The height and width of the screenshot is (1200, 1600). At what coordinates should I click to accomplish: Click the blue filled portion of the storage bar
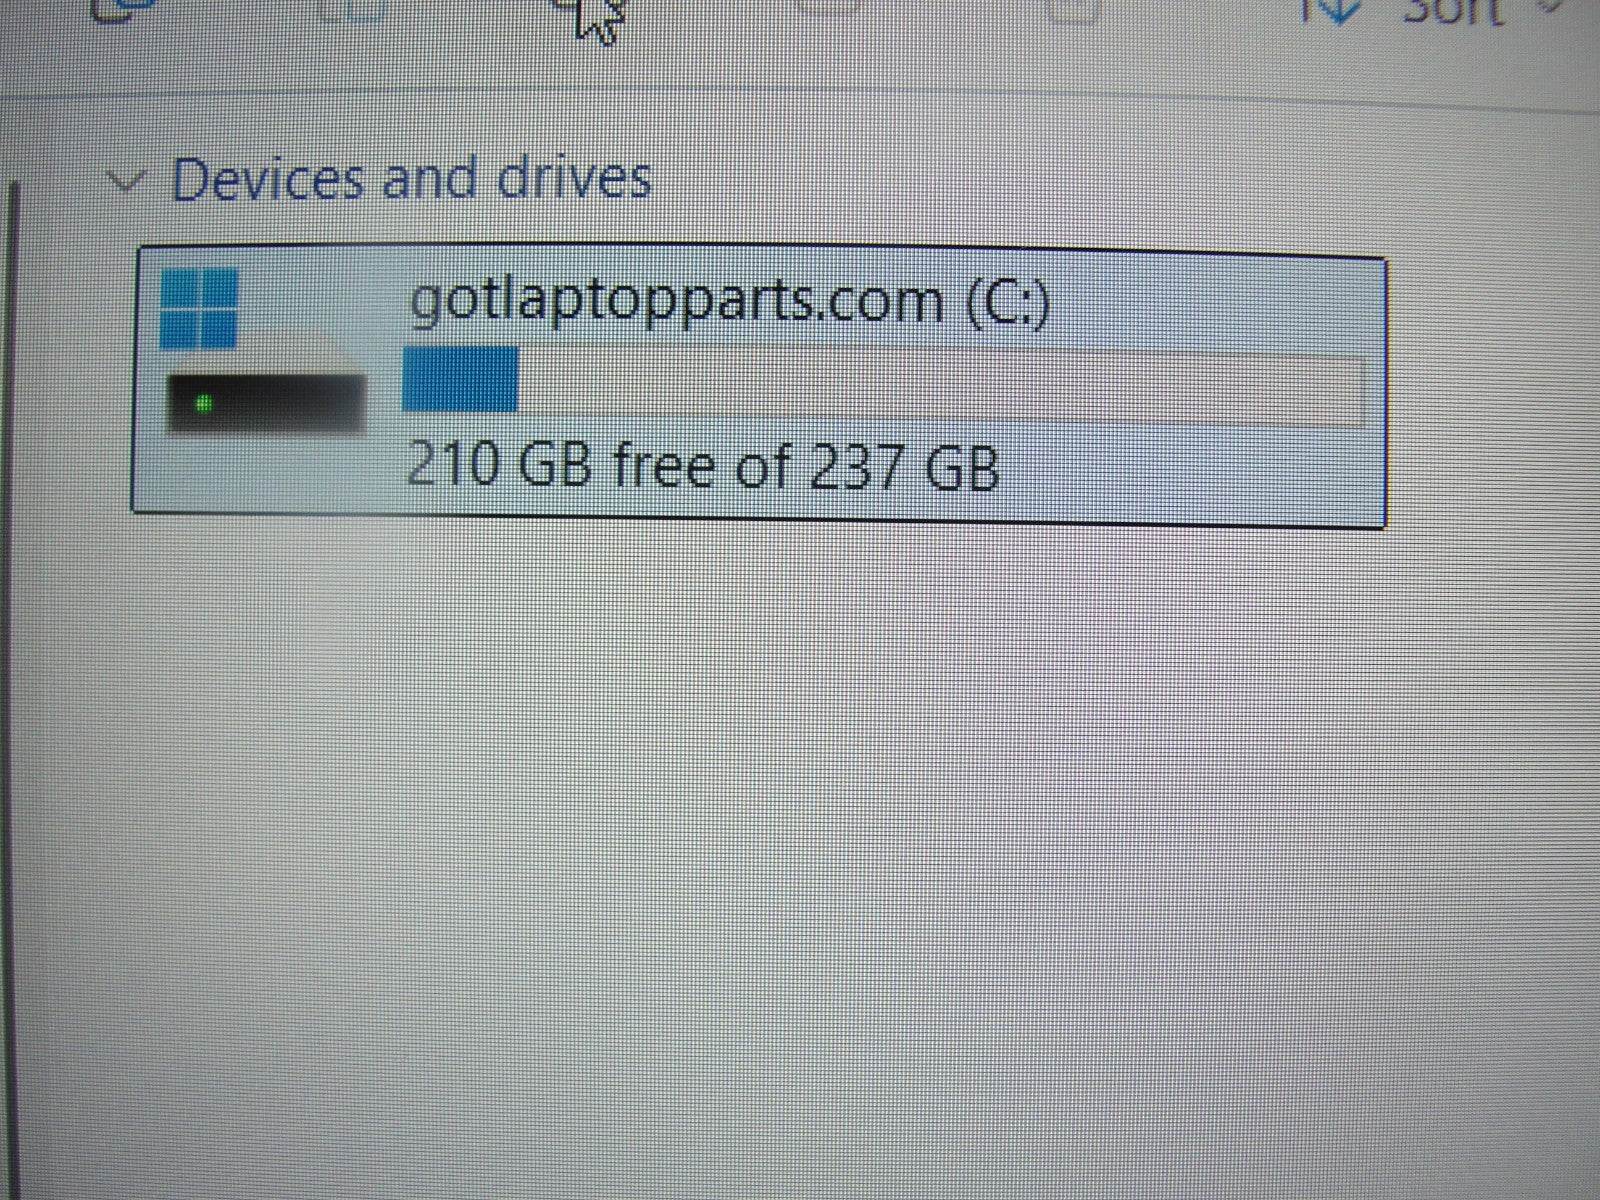click(x=460, y=379)
